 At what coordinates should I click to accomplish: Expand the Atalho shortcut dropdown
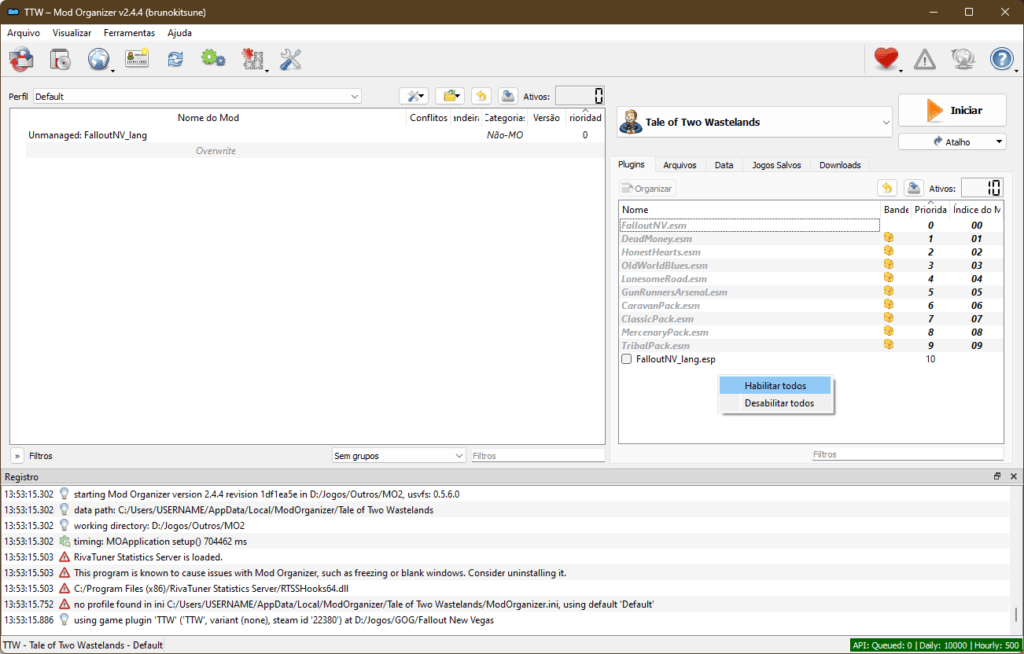[952, 142]
